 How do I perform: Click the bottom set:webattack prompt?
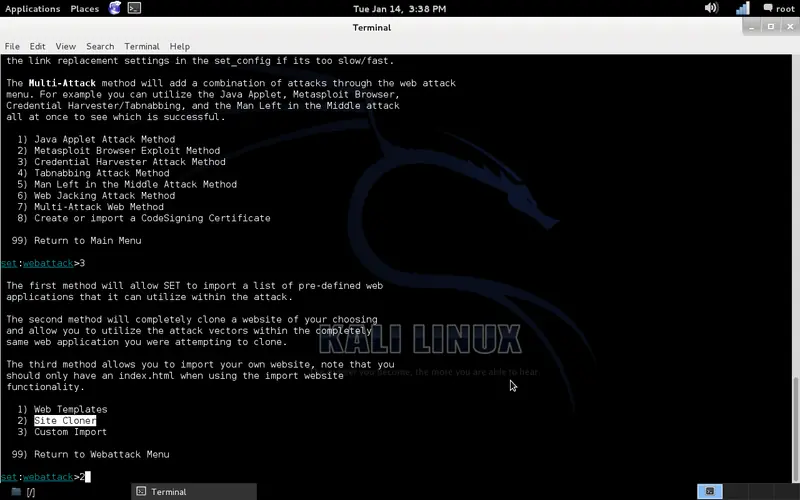pos(43,477)
